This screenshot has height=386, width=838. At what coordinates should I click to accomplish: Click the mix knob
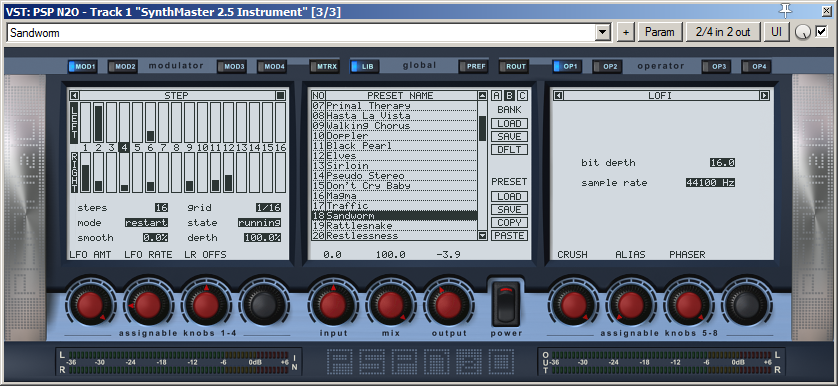391,304
